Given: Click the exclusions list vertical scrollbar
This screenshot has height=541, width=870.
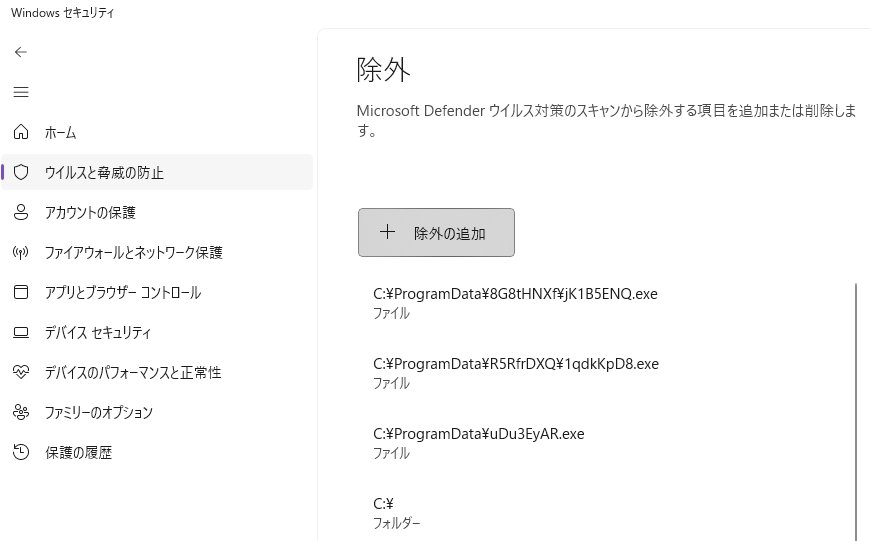Looking at the screenshot, I should tap(857, 410).
